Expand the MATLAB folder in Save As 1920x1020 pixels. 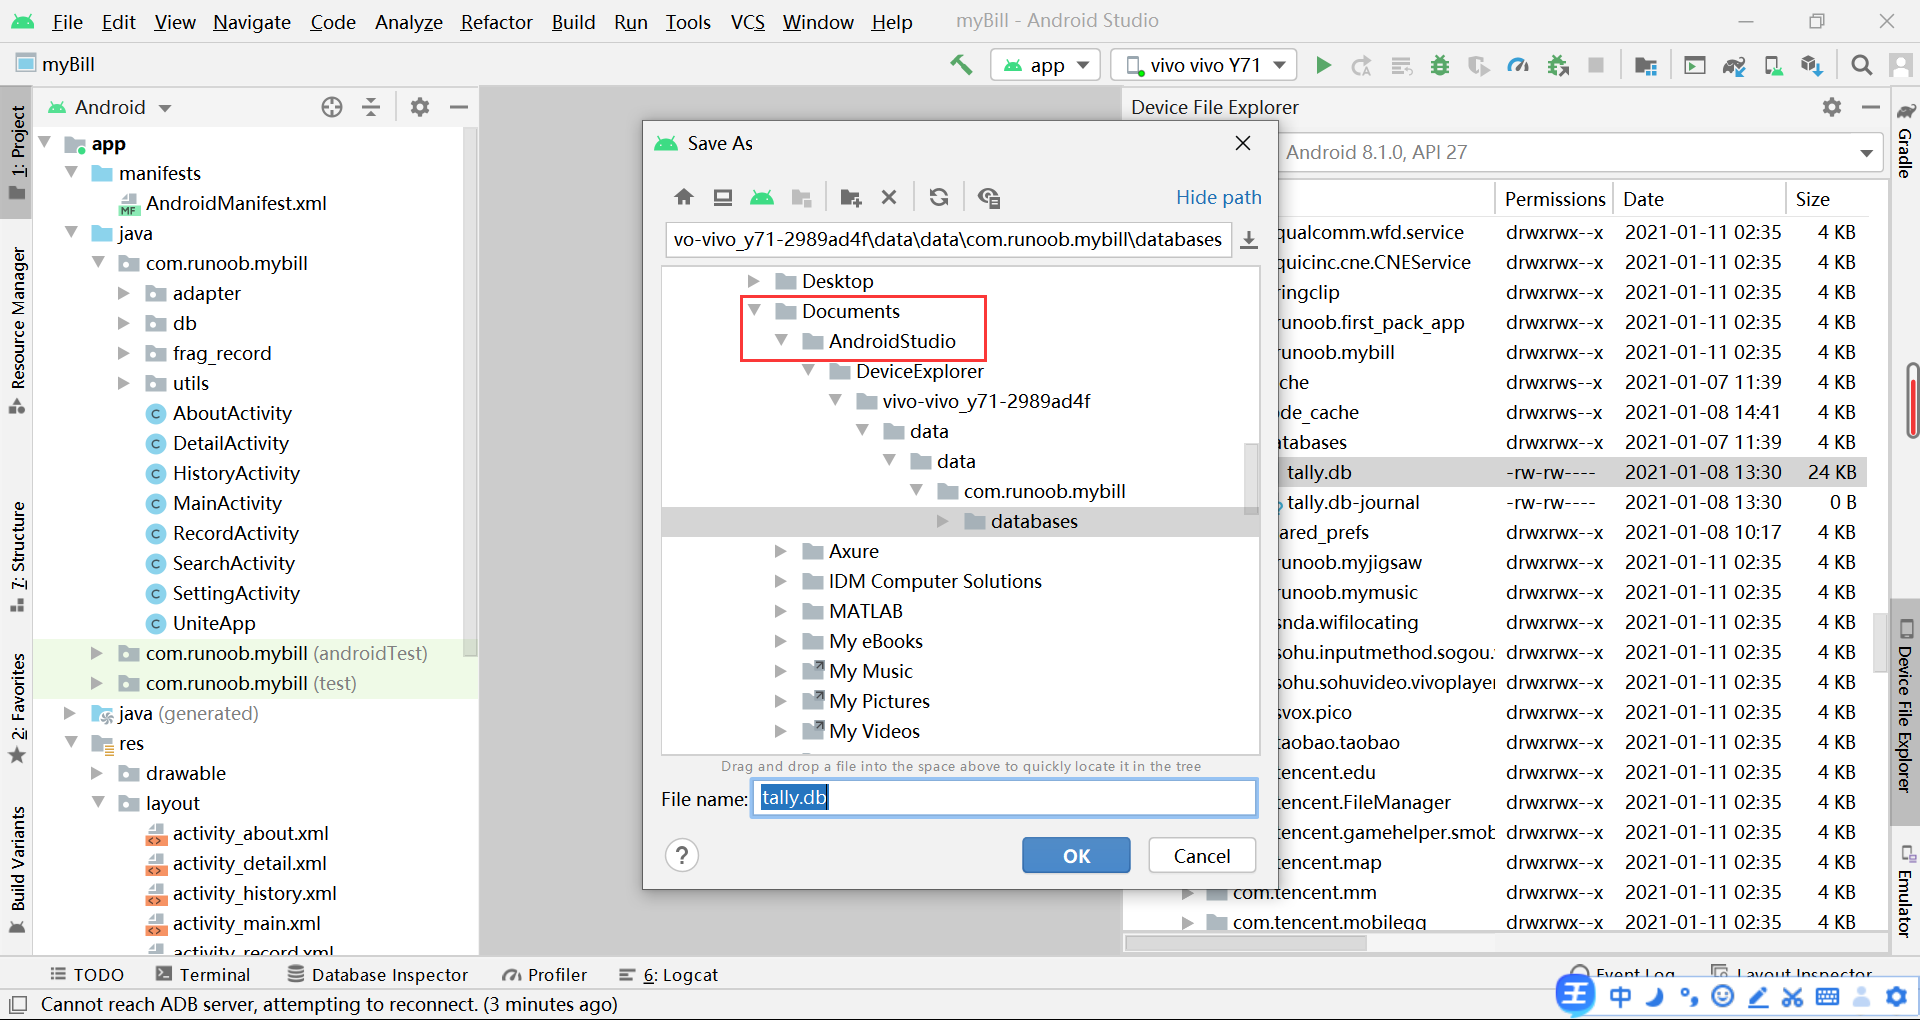(781, 611)
